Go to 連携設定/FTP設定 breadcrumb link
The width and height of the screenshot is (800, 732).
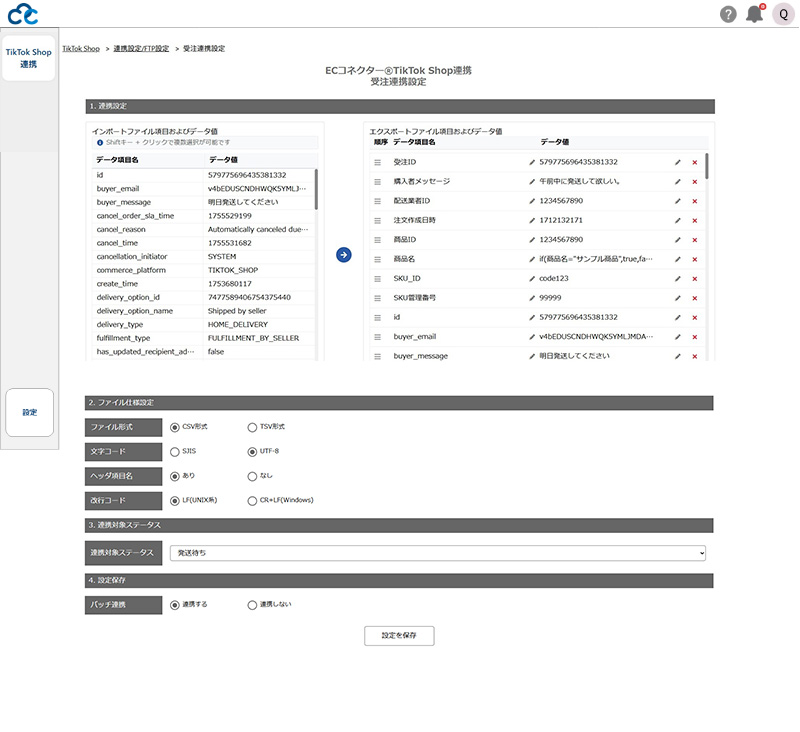pyautogui.click(x=141, y=48)
